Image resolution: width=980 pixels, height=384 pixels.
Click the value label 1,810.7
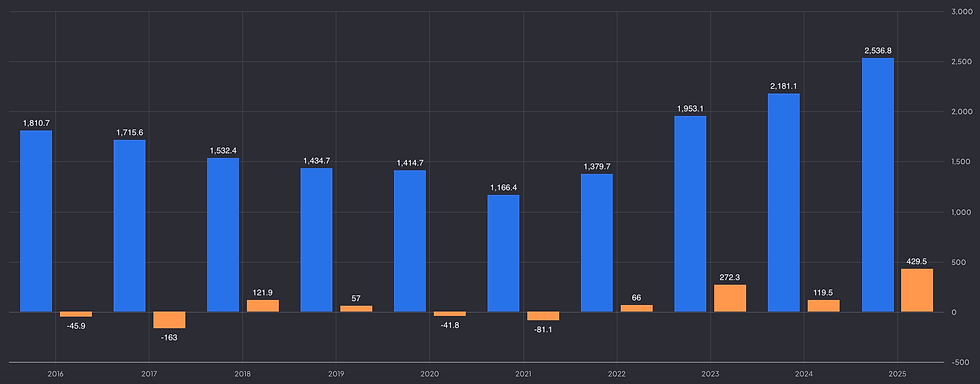(x=36, y=123)
